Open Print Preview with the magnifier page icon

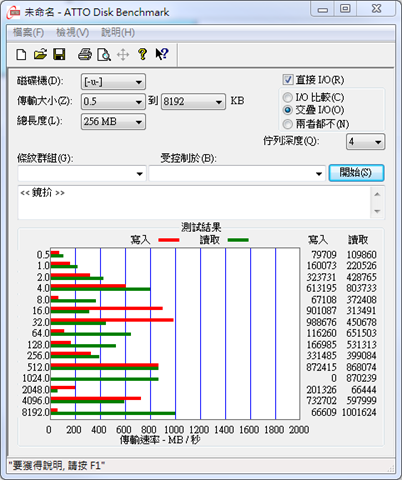104,54
